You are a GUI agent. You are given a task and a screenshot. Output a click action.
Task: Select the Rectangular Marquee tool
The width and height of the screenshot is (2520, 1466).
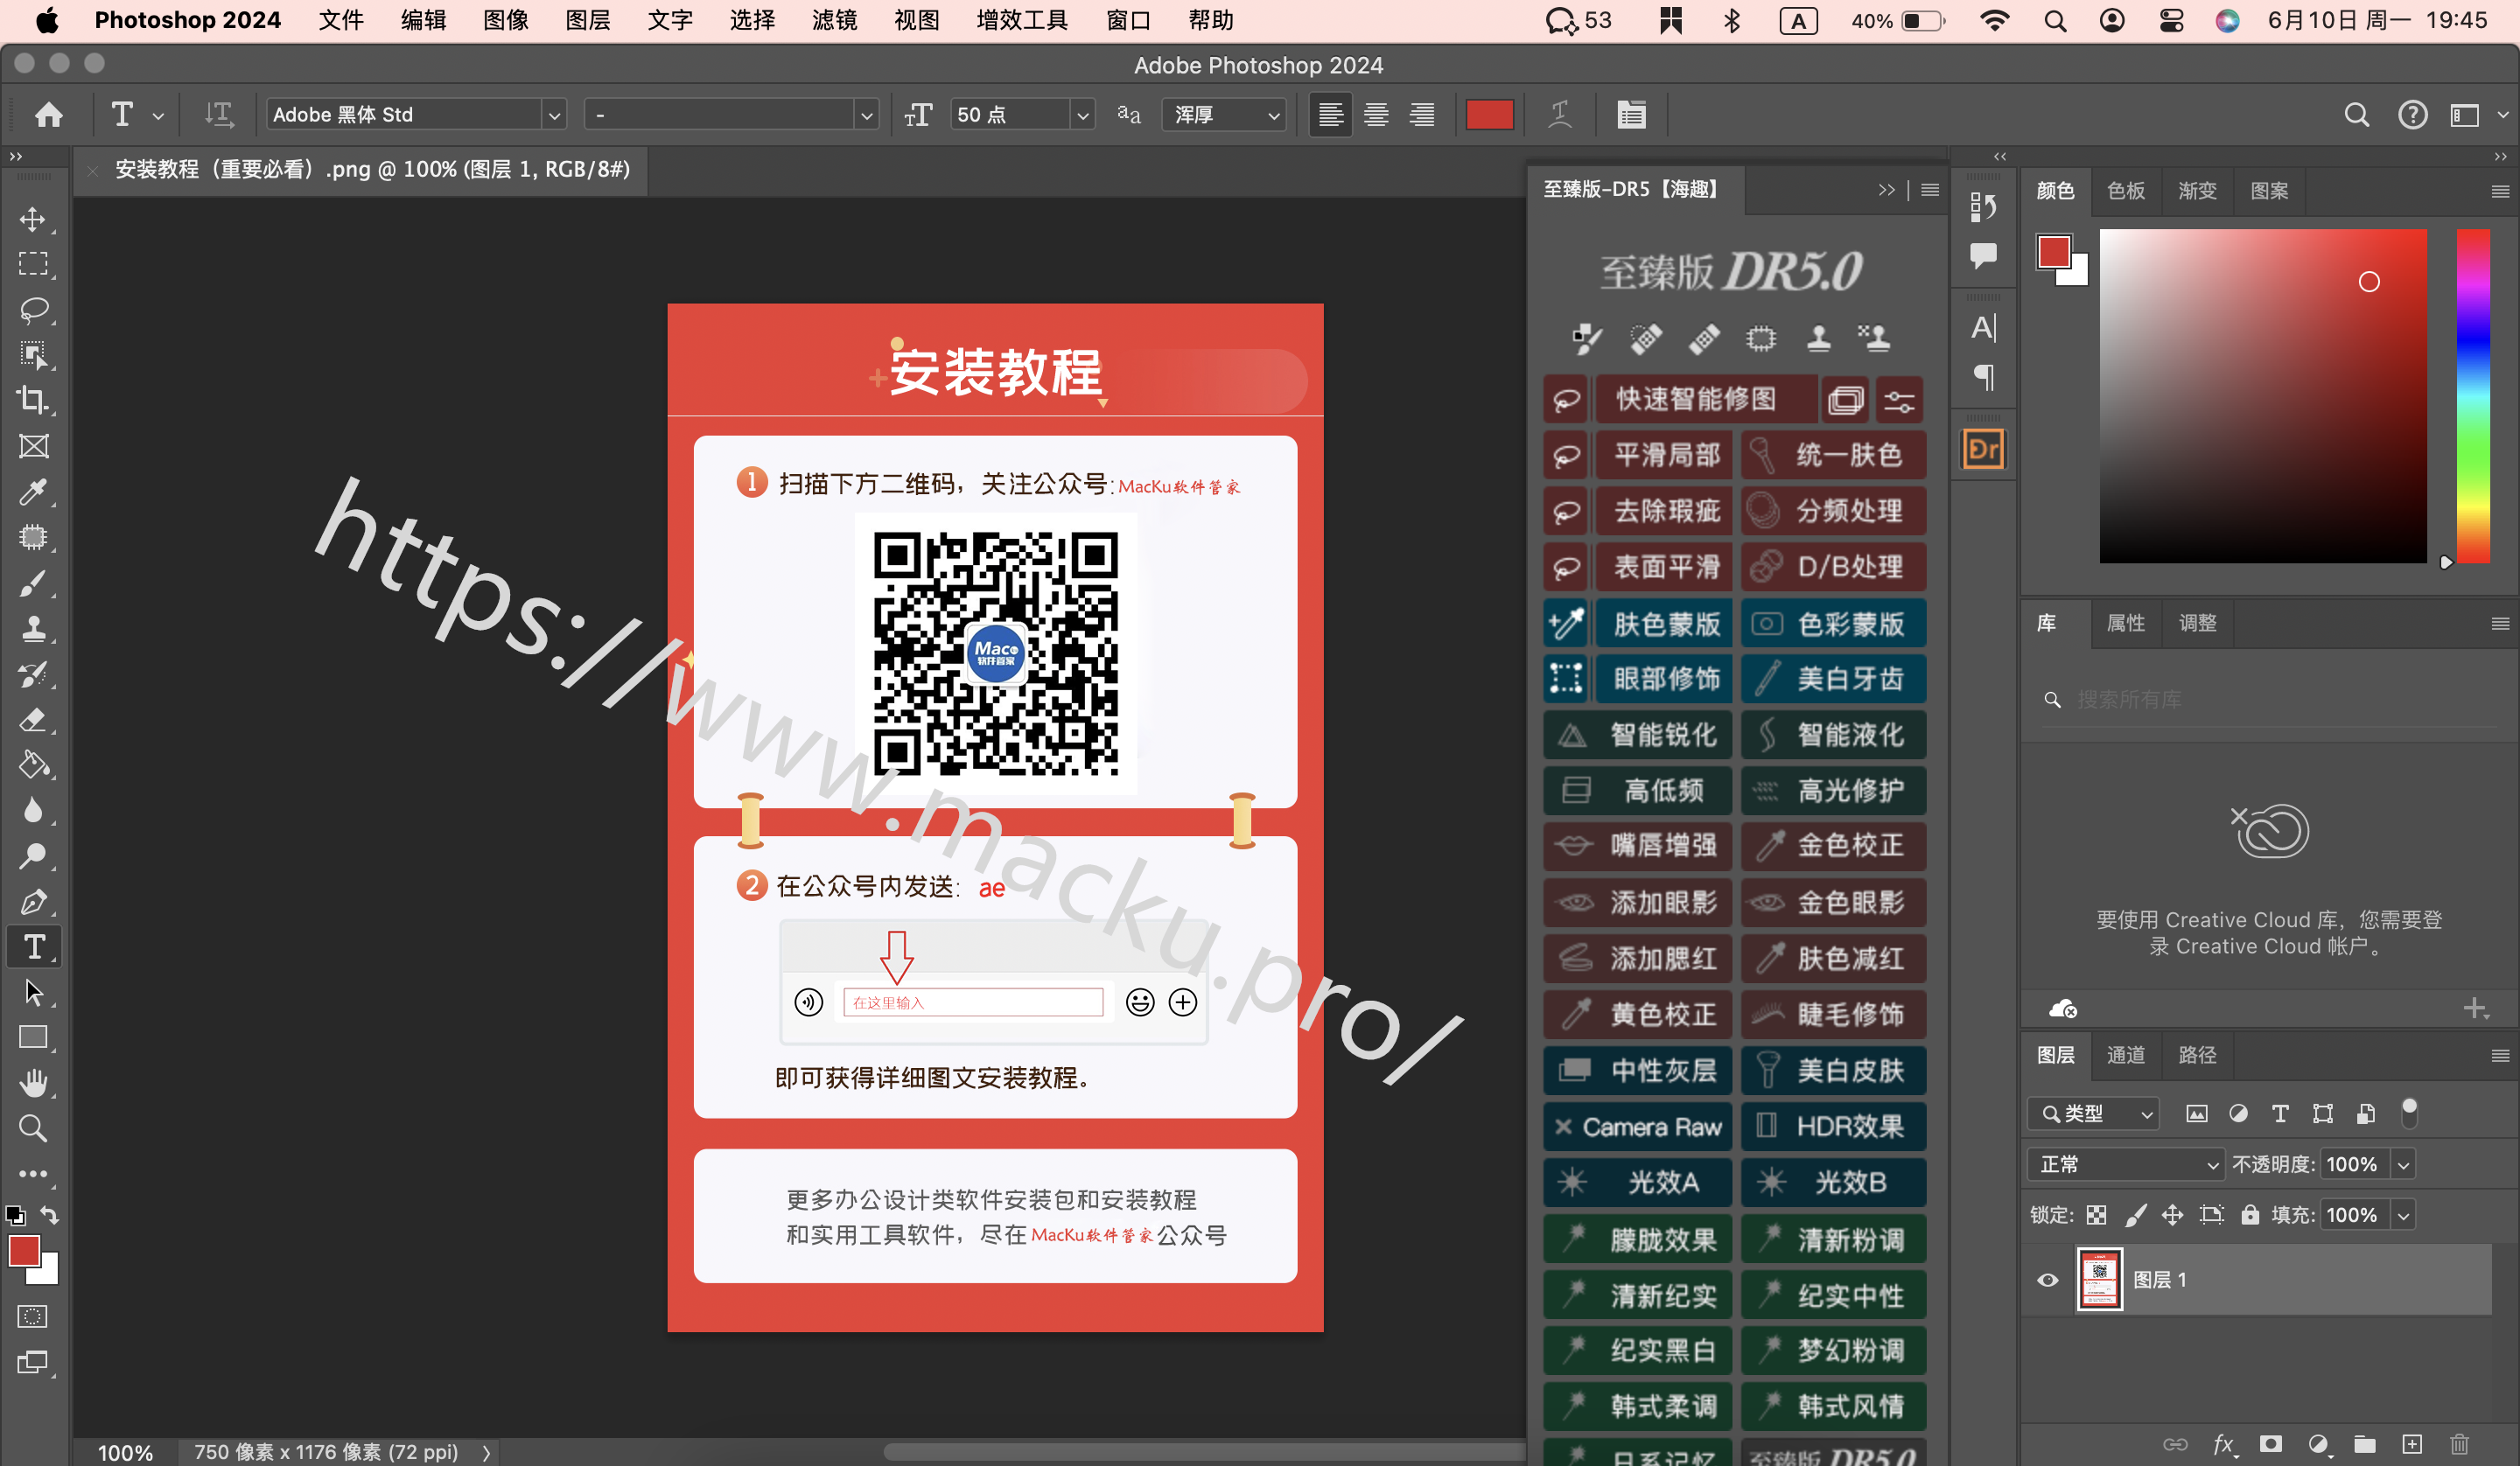[x=34, y=264]
